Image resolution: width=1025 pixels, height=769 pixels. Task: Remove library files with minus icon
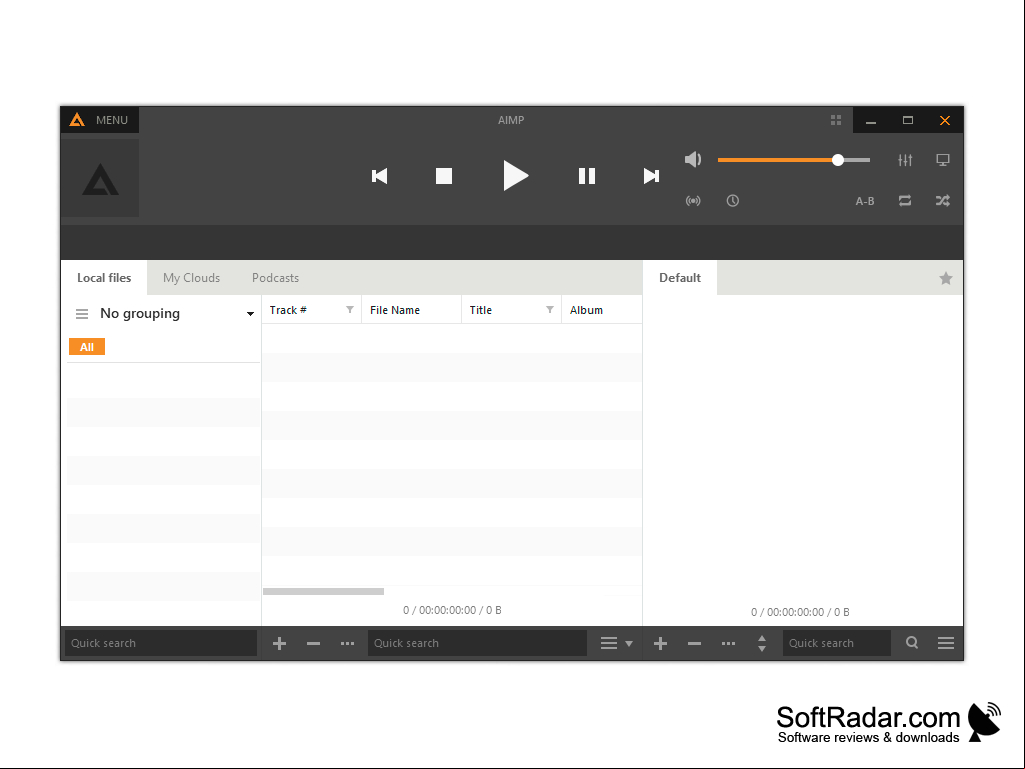pos(314,643)
